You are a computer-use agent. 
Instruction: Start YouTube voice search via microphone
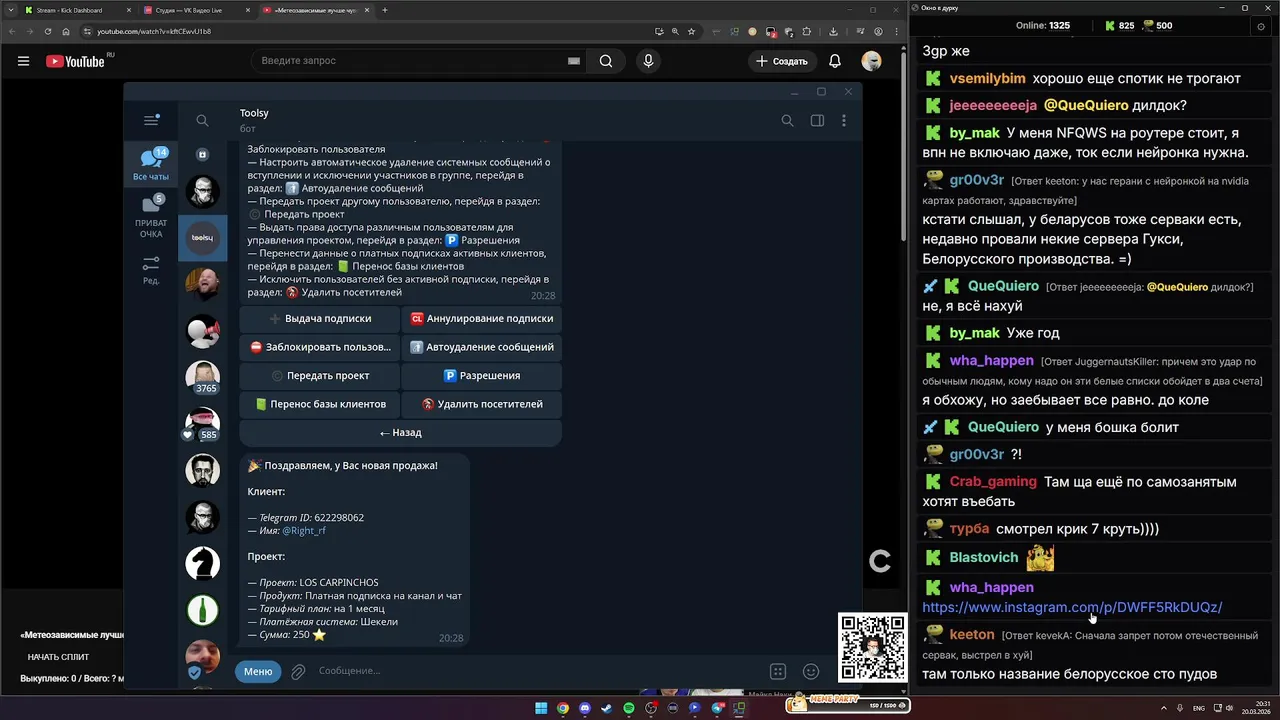click(x=648, y=61)
